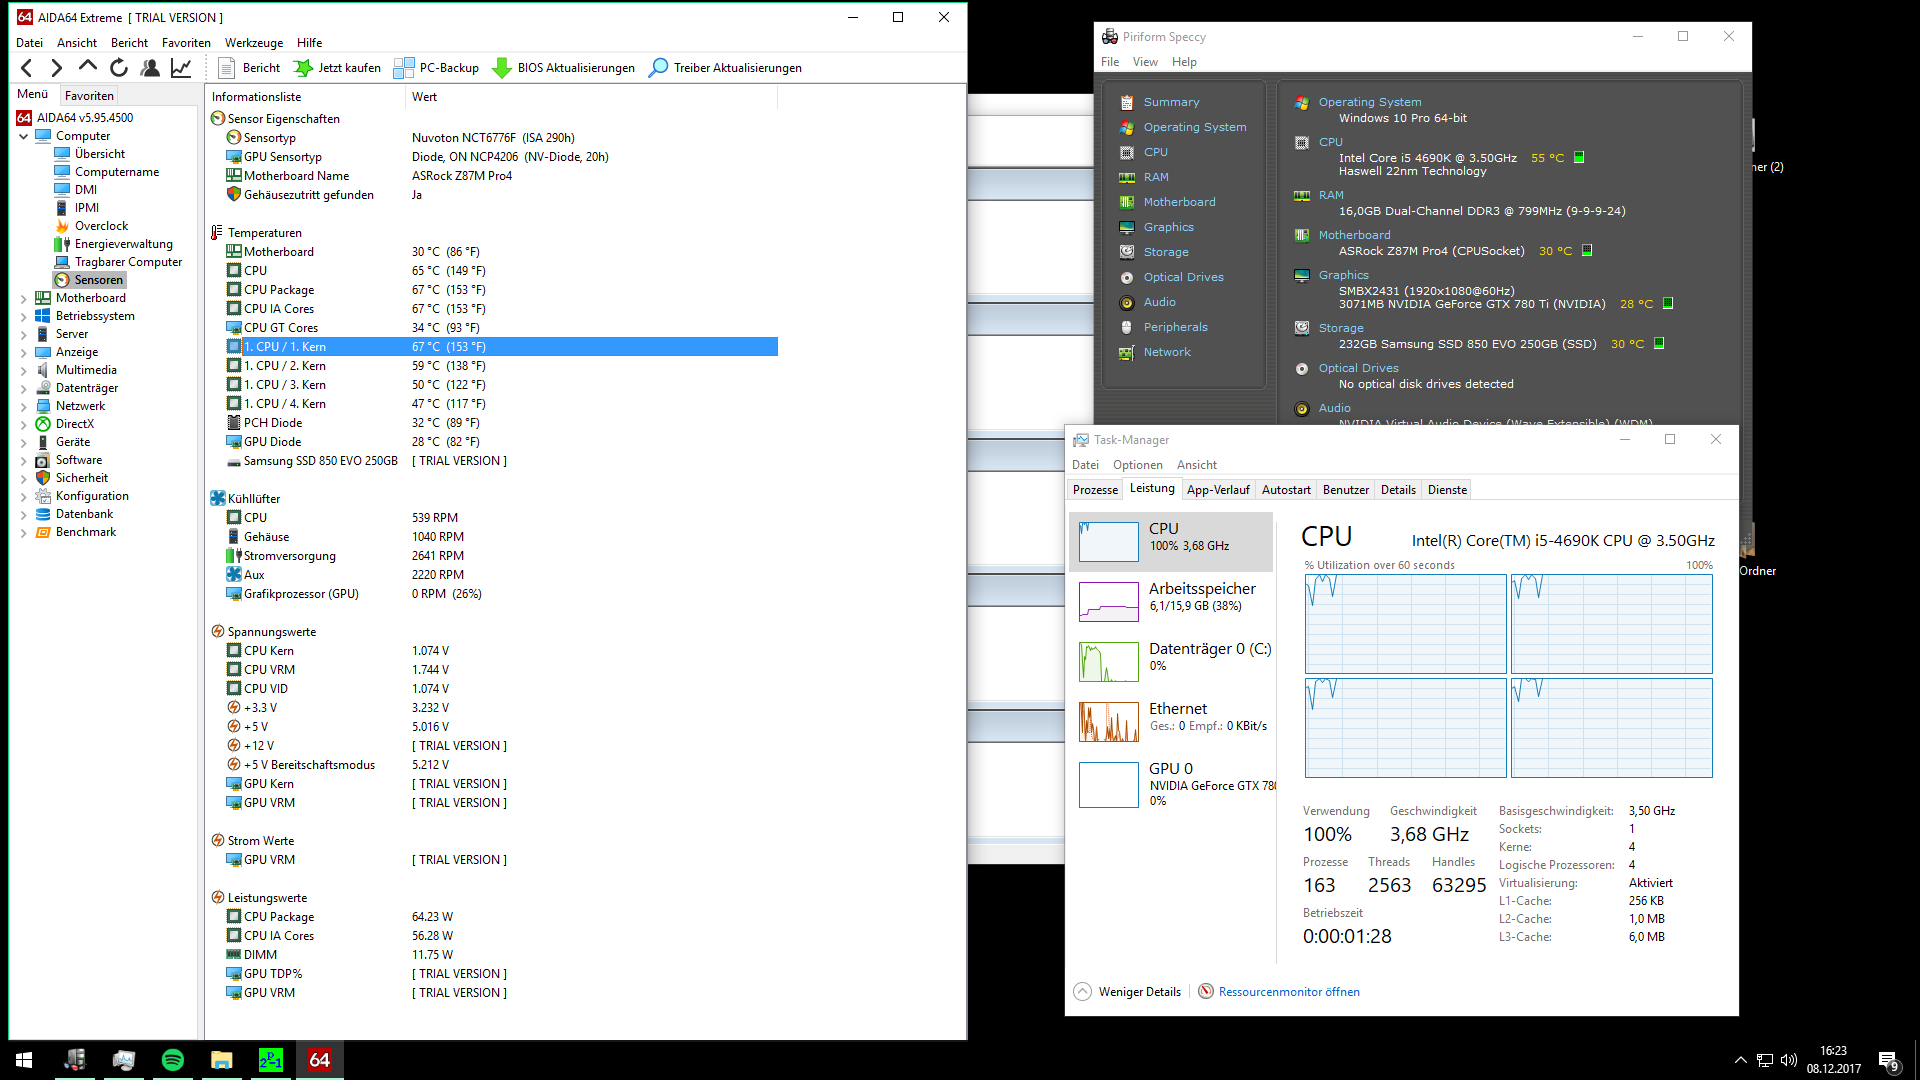The image size is (1920, 1080).
Task: Open Spotify from the taskbar
Action: 172,1060
